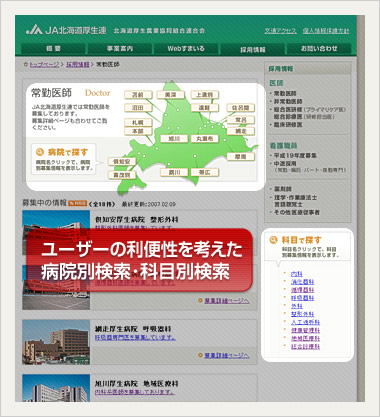Open the Webすまいる navigation tab
Screen dimensions: 380x417
pyautogui.click(x=186, y=49)
